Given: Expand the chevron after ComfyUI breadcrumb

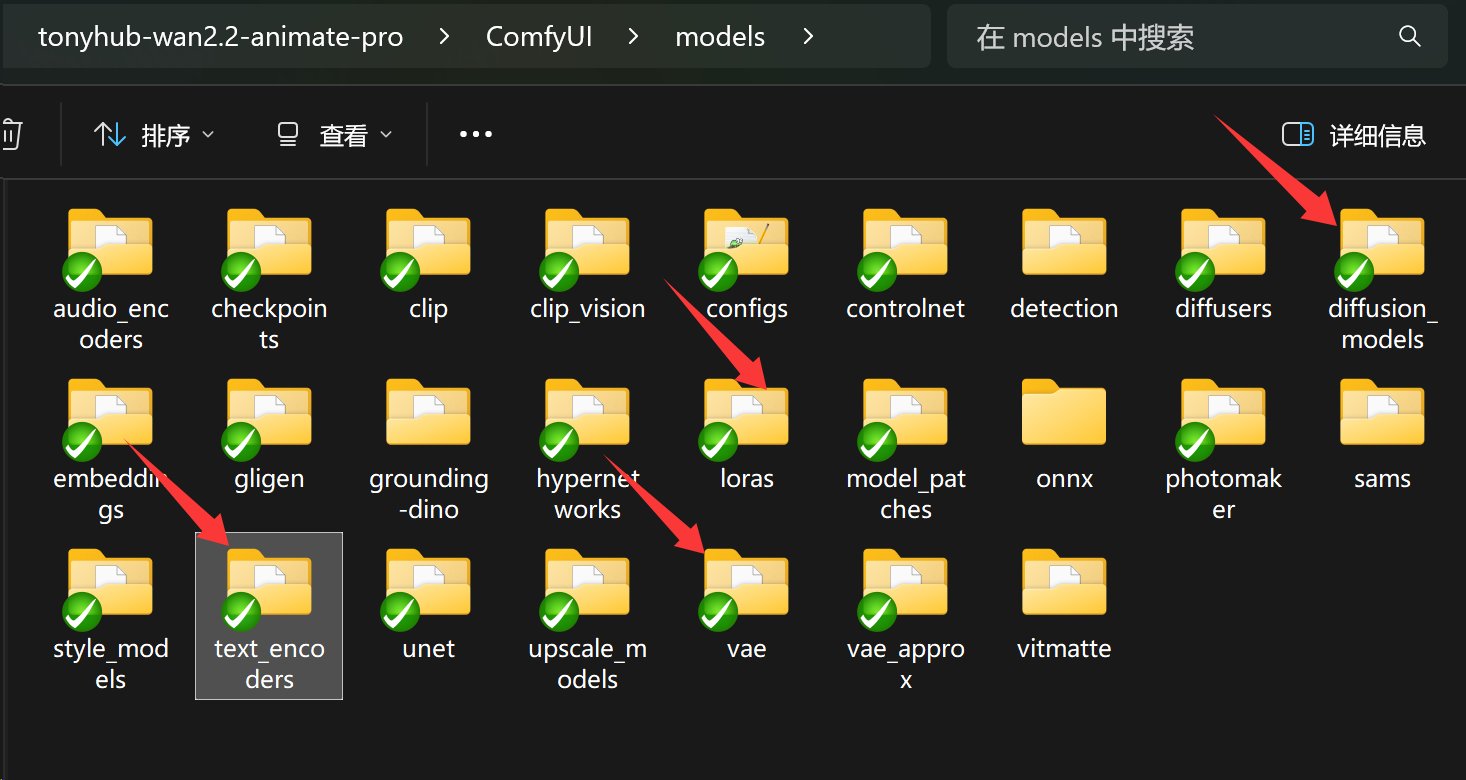Looking at the screenshot, I should [x=633, y=37].
